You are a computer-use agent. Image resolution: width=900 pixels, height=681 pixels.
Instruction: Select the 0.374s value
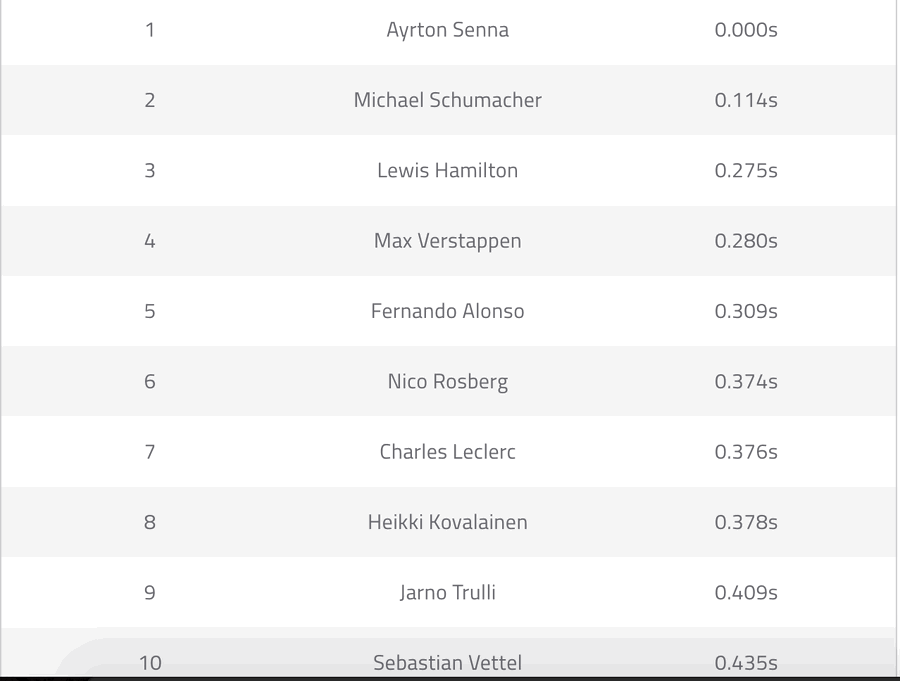[746, 381]
